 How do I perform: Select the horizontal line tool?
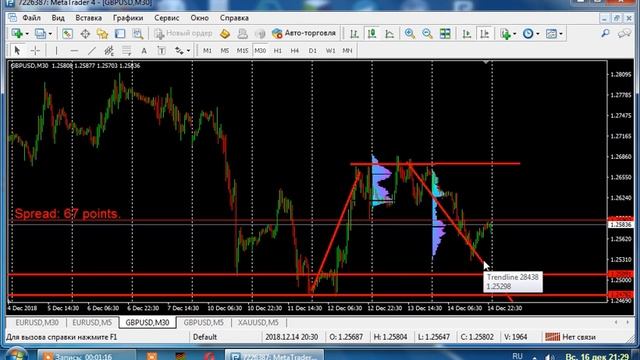(x=74, y=51)
